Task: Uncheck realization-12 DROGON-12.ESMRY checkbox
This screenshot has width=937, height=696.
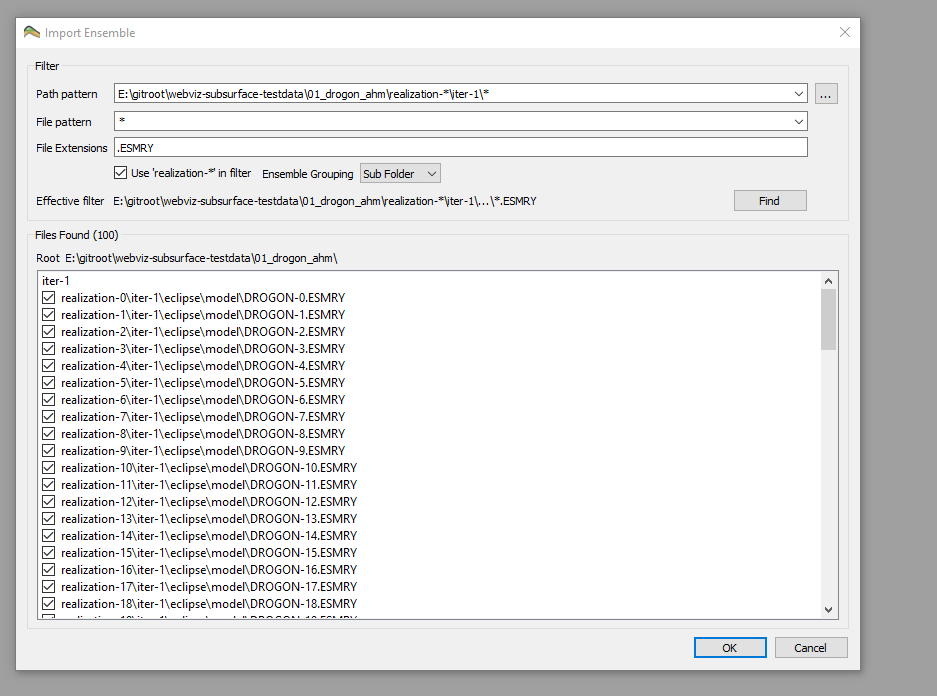Action: point(49,502)
